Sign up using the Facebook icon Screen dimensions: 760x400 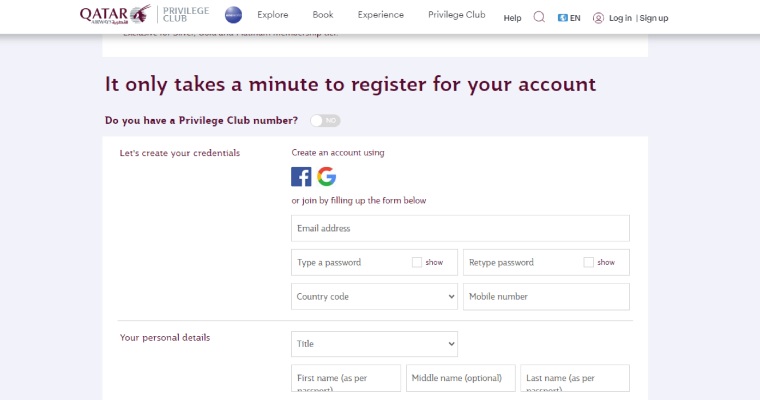pyautogui.click(x=301, y=176)
